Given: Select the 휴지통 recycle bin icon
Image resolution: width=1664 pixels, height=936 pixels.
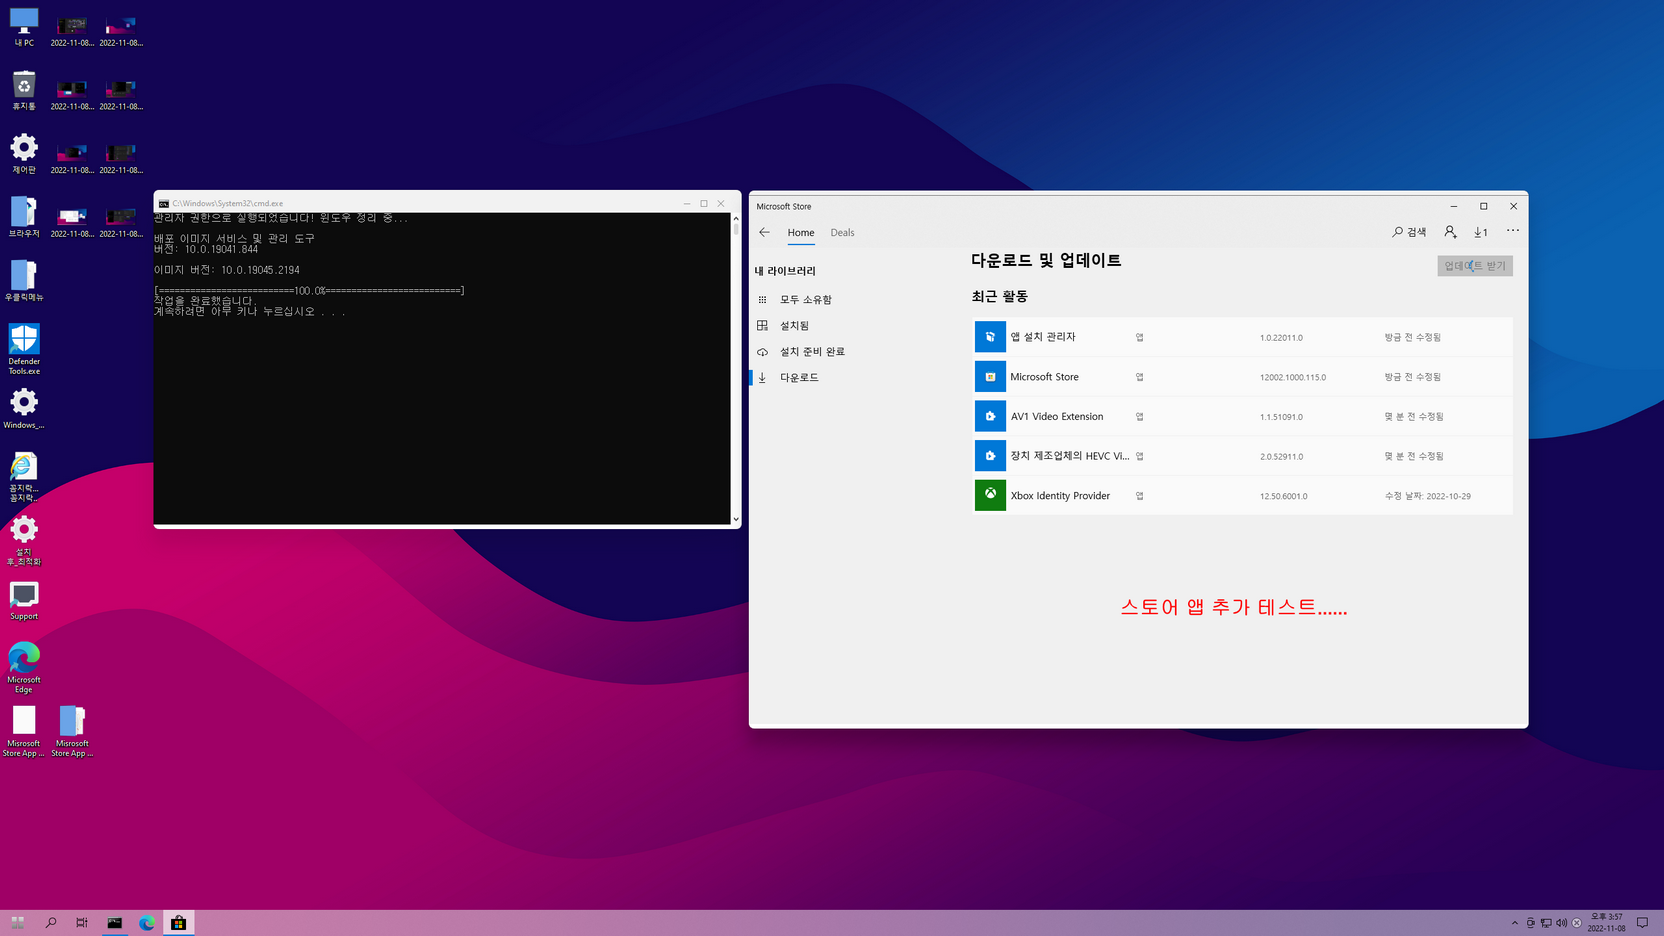Looking at the screenshot, I should pos(24,90).
